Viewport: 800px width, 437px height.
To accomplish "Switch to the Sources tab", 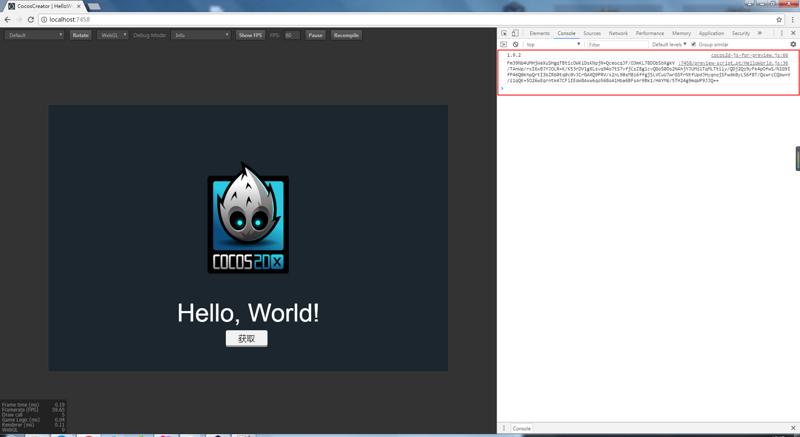I will (x=592, y=33).
